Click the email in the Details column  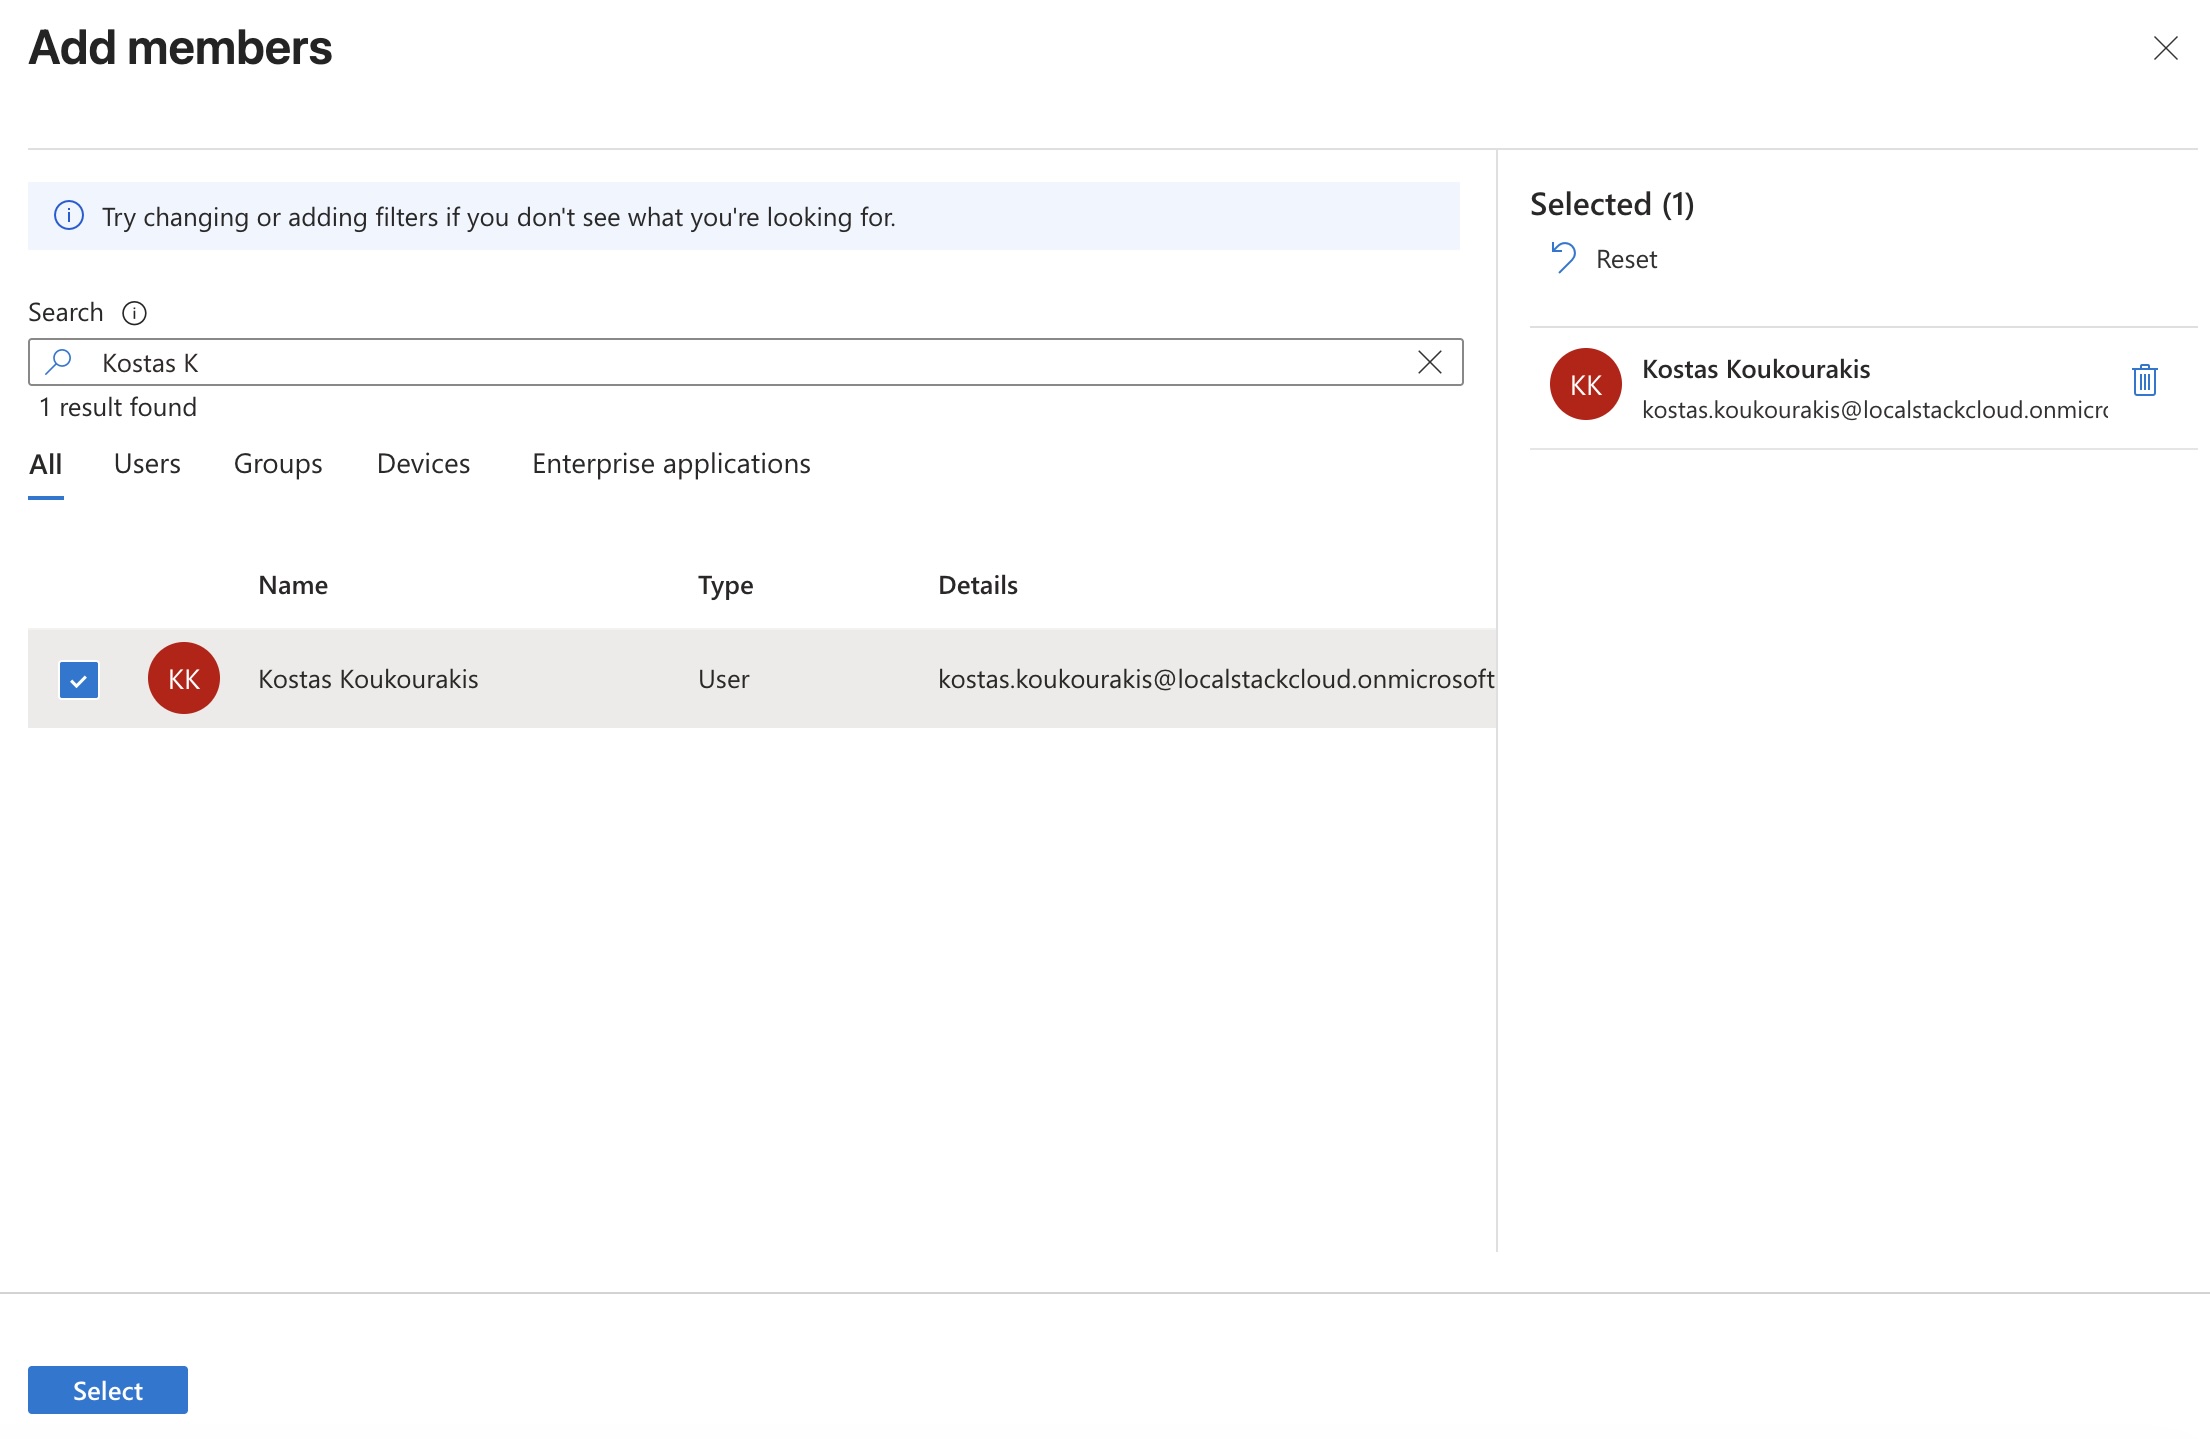1216,679
